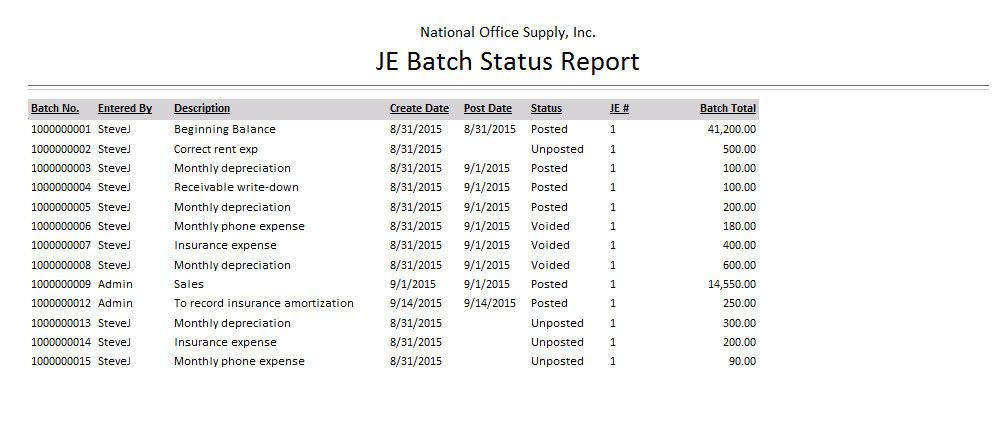
Task: Click the Entered By column header
Action: [x=125, y=108]
